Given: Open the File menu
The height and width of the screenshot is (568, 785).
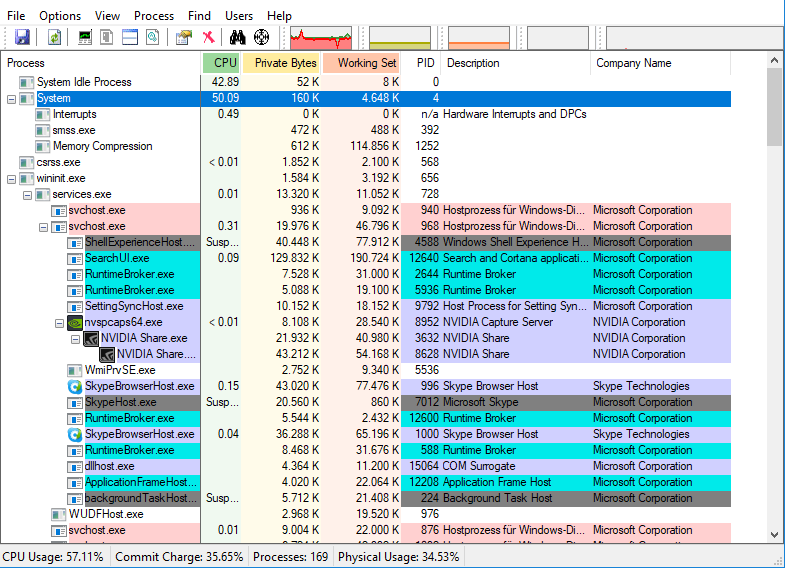Looking at the screenshot, I should coord(16,16).
